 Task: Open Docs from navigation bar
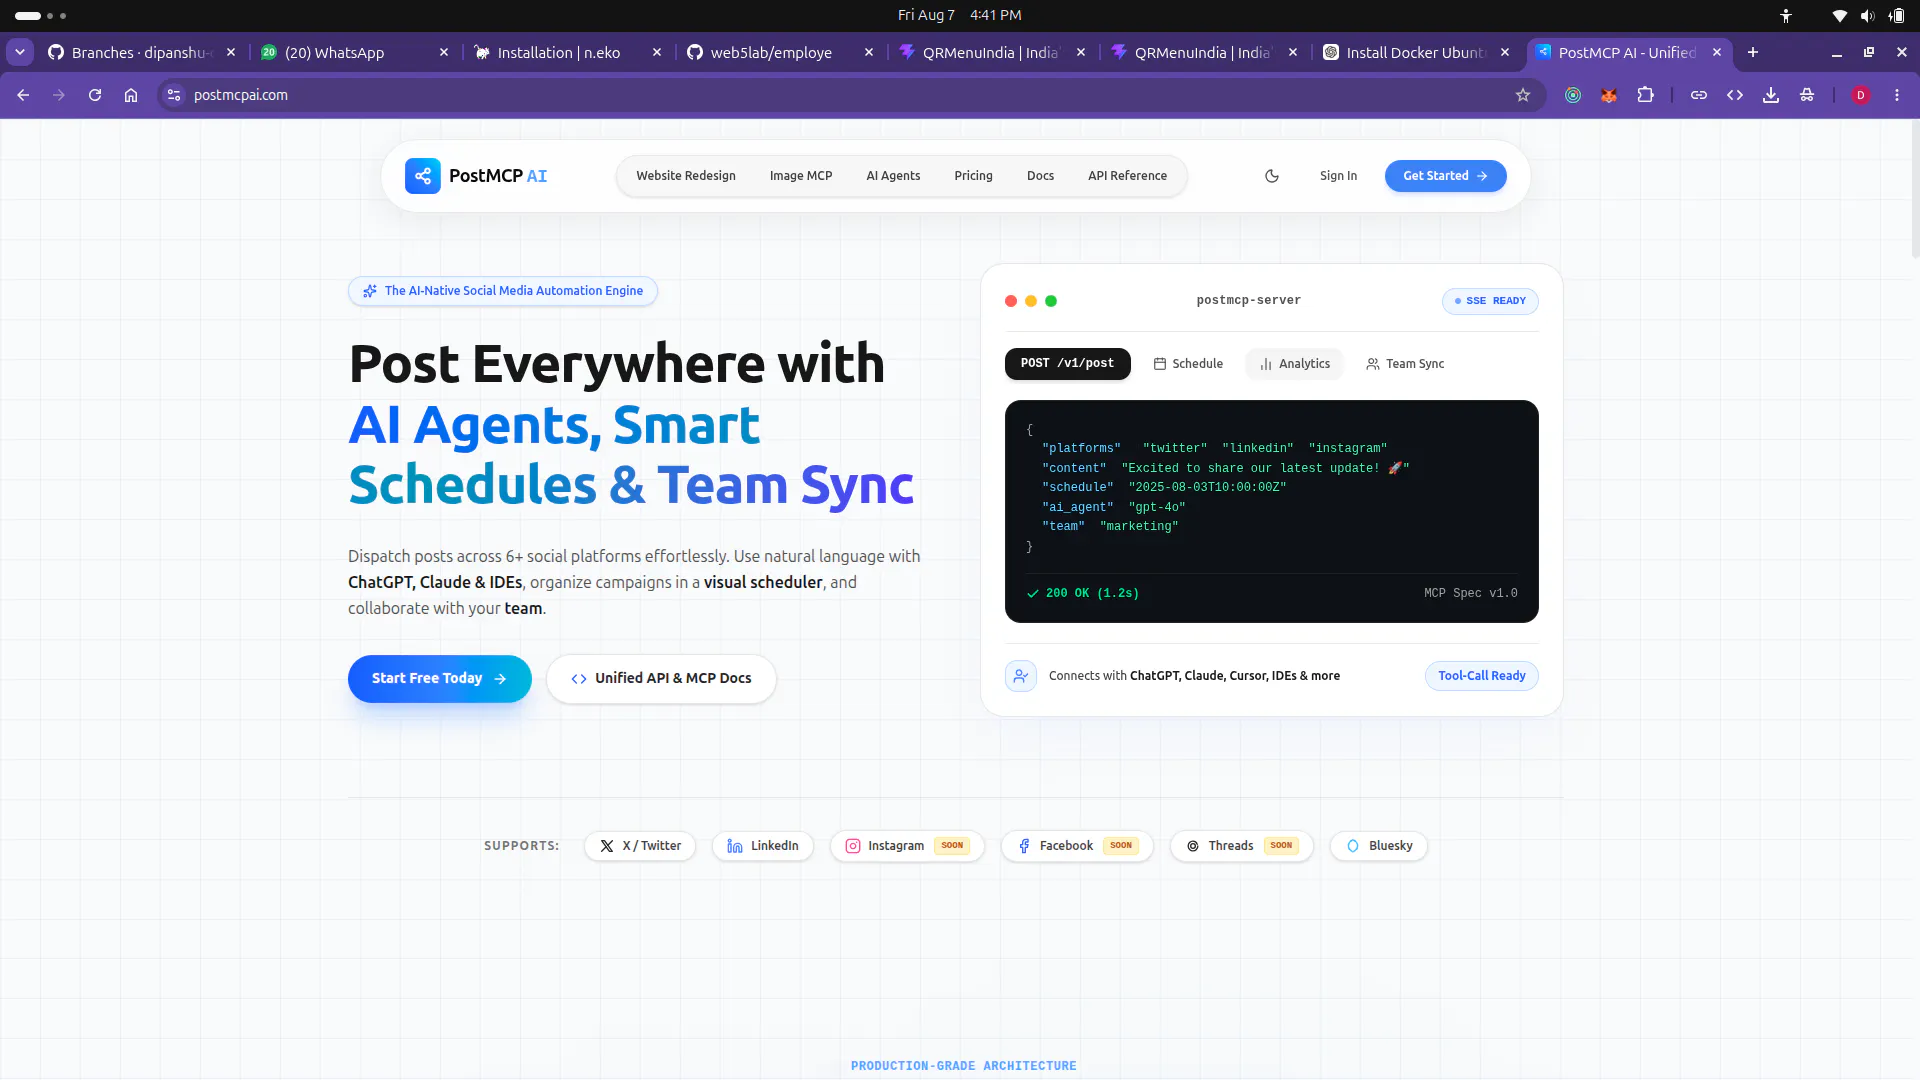coord(1040,176)
